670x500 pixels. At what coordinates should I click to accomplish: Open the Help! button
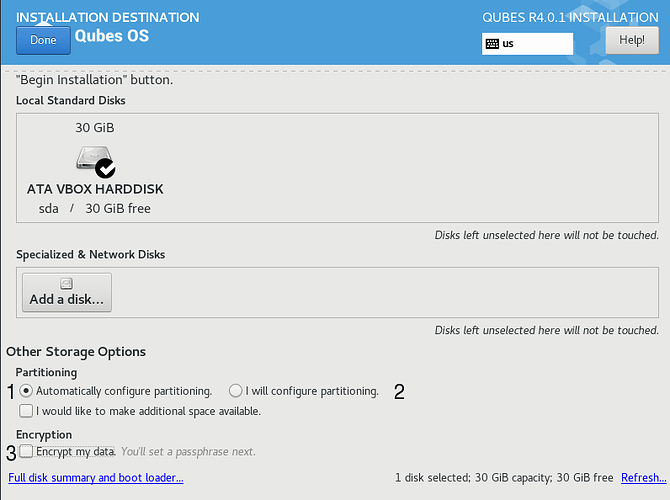[x=632, y=40]
